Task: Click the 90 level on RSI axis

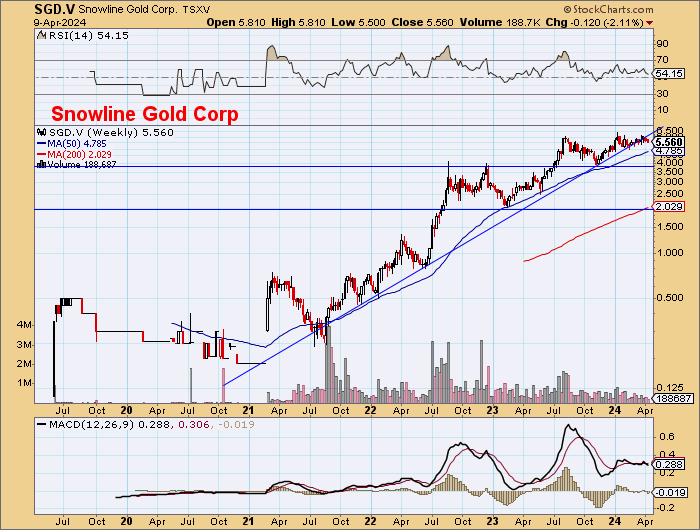Action: (662, 44)
